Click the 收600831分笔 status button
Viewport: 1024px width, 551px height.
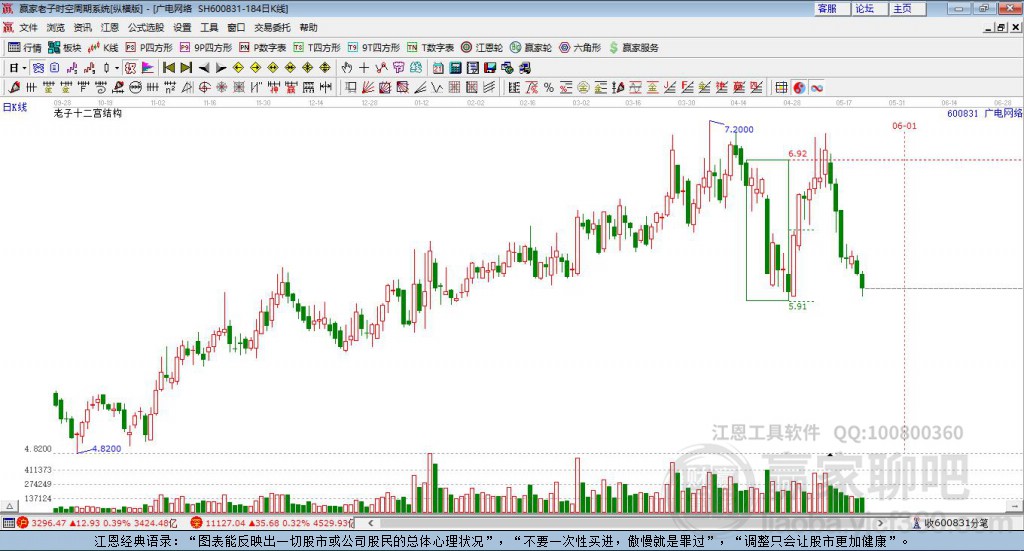pos(951,523)
